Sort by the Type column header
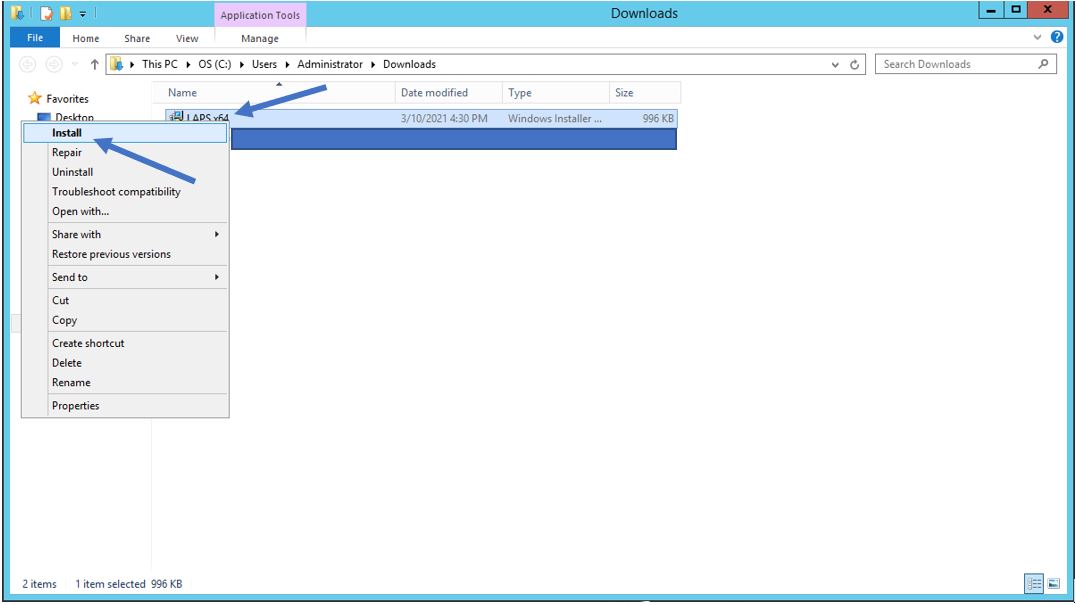This screenshot has height=605, width=1076. 556,93
